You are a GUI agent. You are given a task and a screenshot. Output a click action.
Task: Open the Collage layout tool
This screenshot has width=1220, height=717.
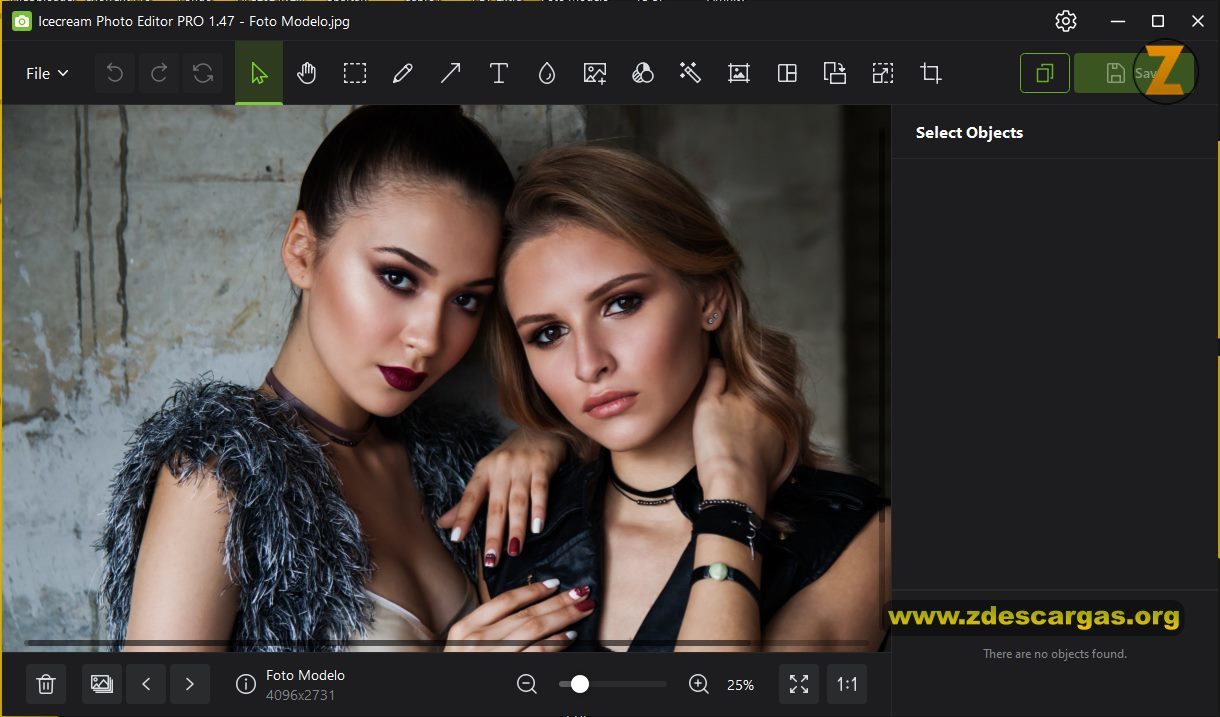coord(787,73)
